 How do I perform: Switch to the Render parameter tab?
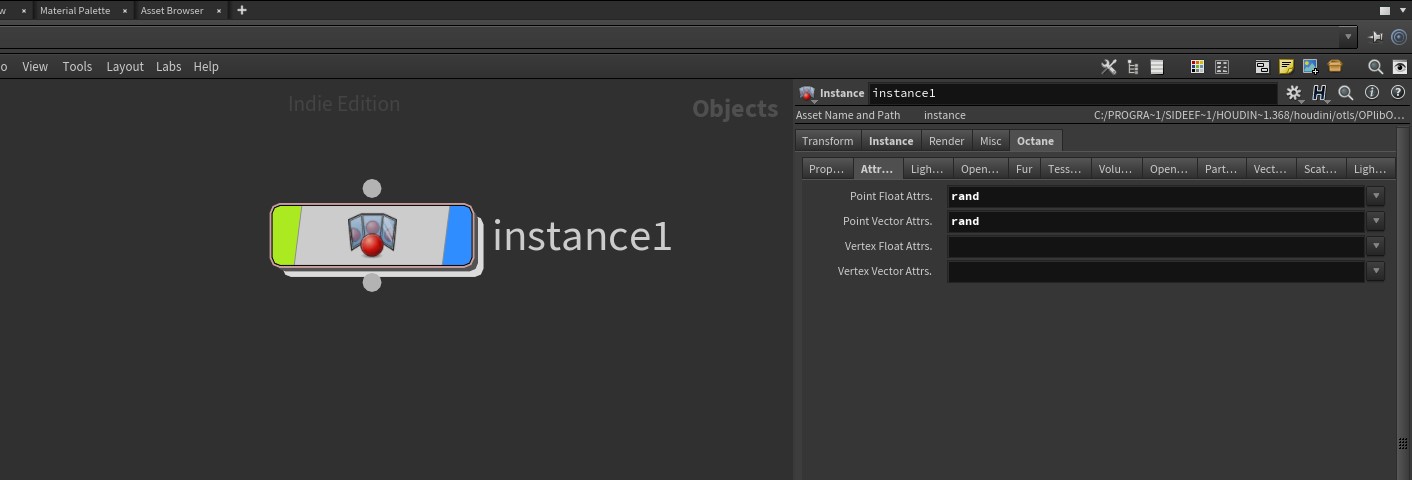(x=946, y=141)
